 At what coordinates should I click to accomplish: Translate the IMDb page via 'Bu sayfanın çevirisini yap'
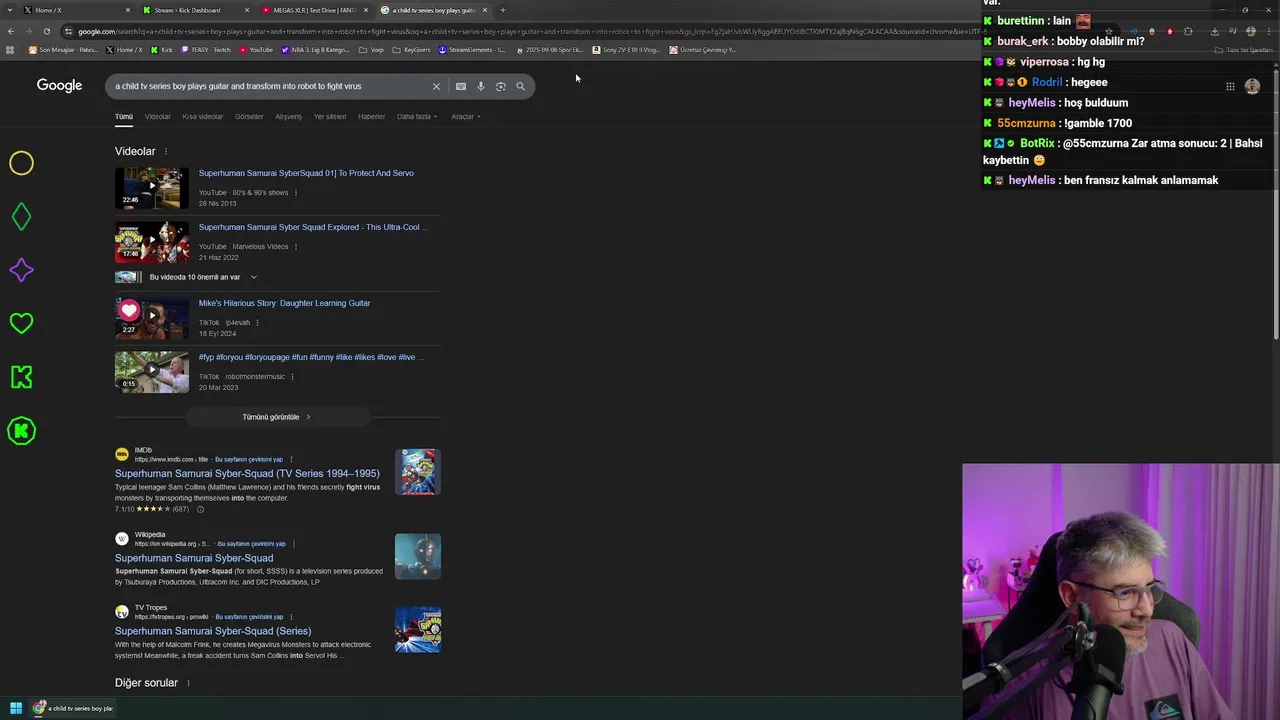point(250,460)
